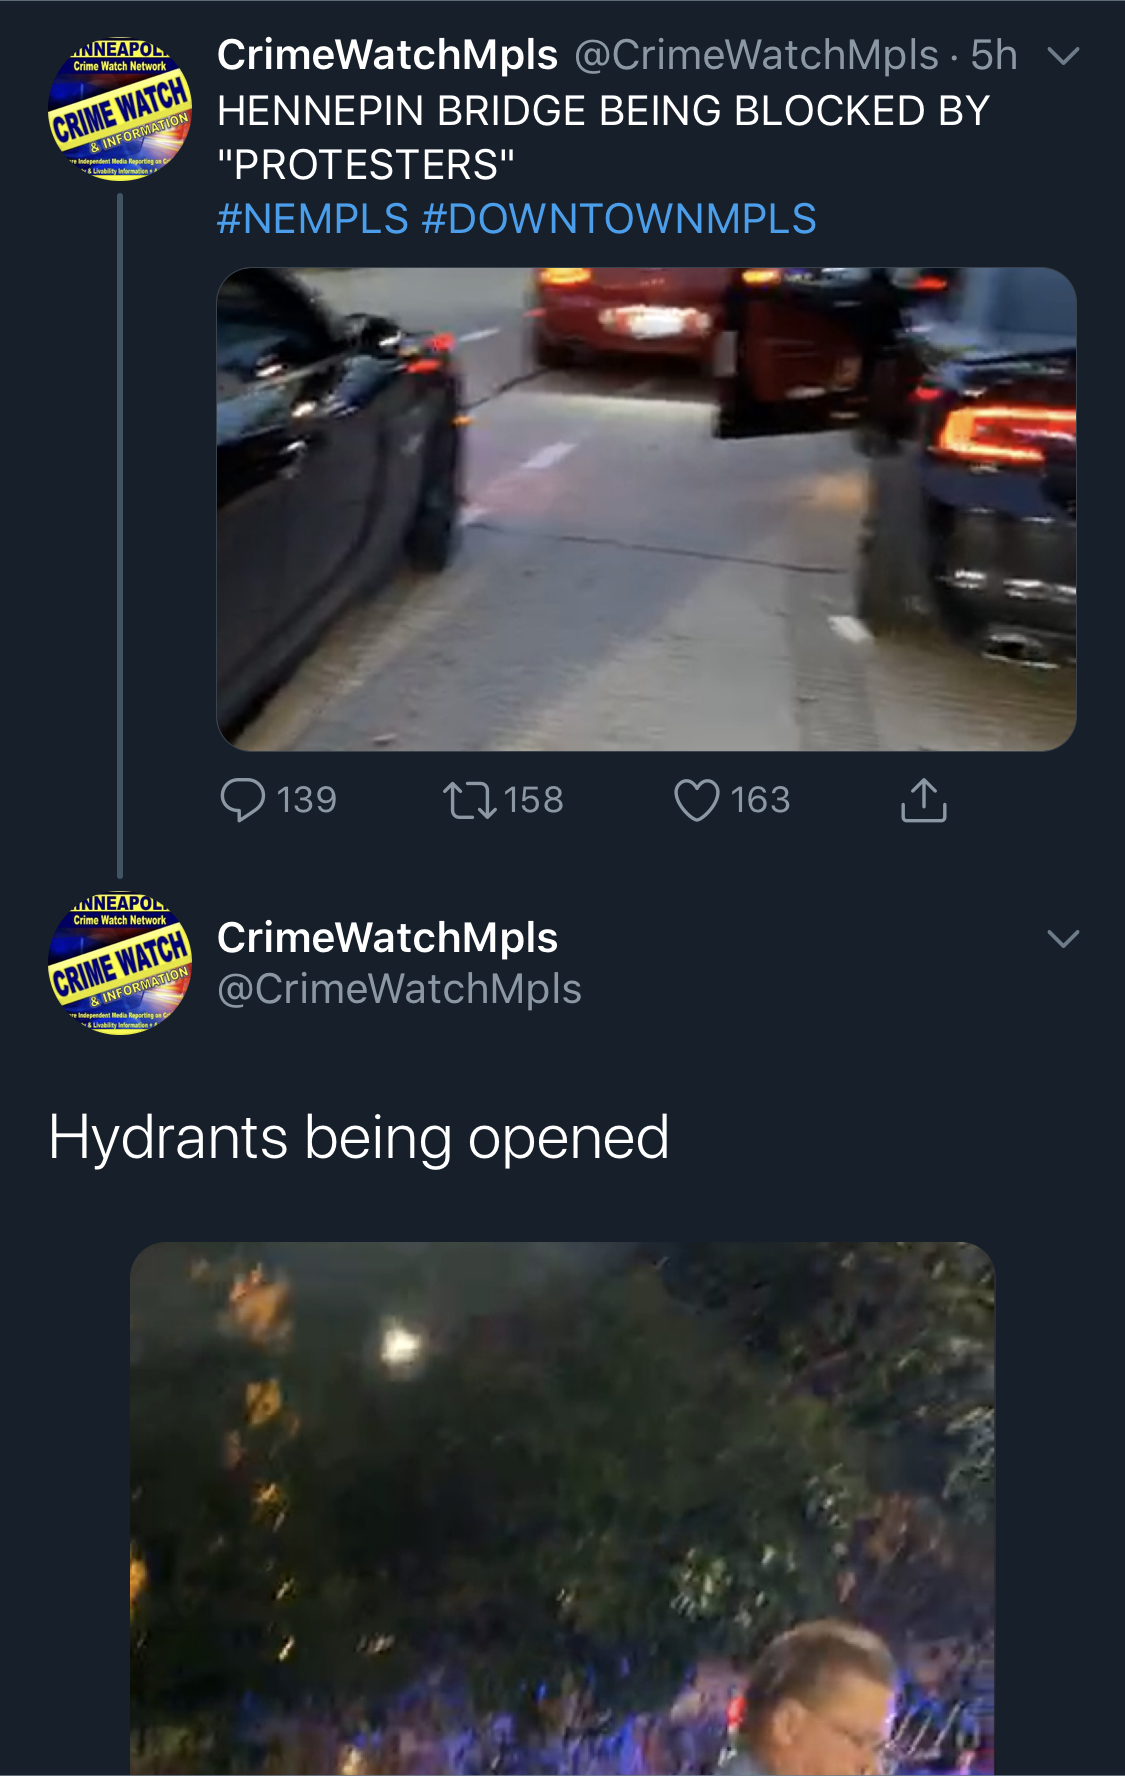1125x1776 pixels.
Task: Open CrimeWatchMpls avatar on the first tweet
Action: click(120, 110)
